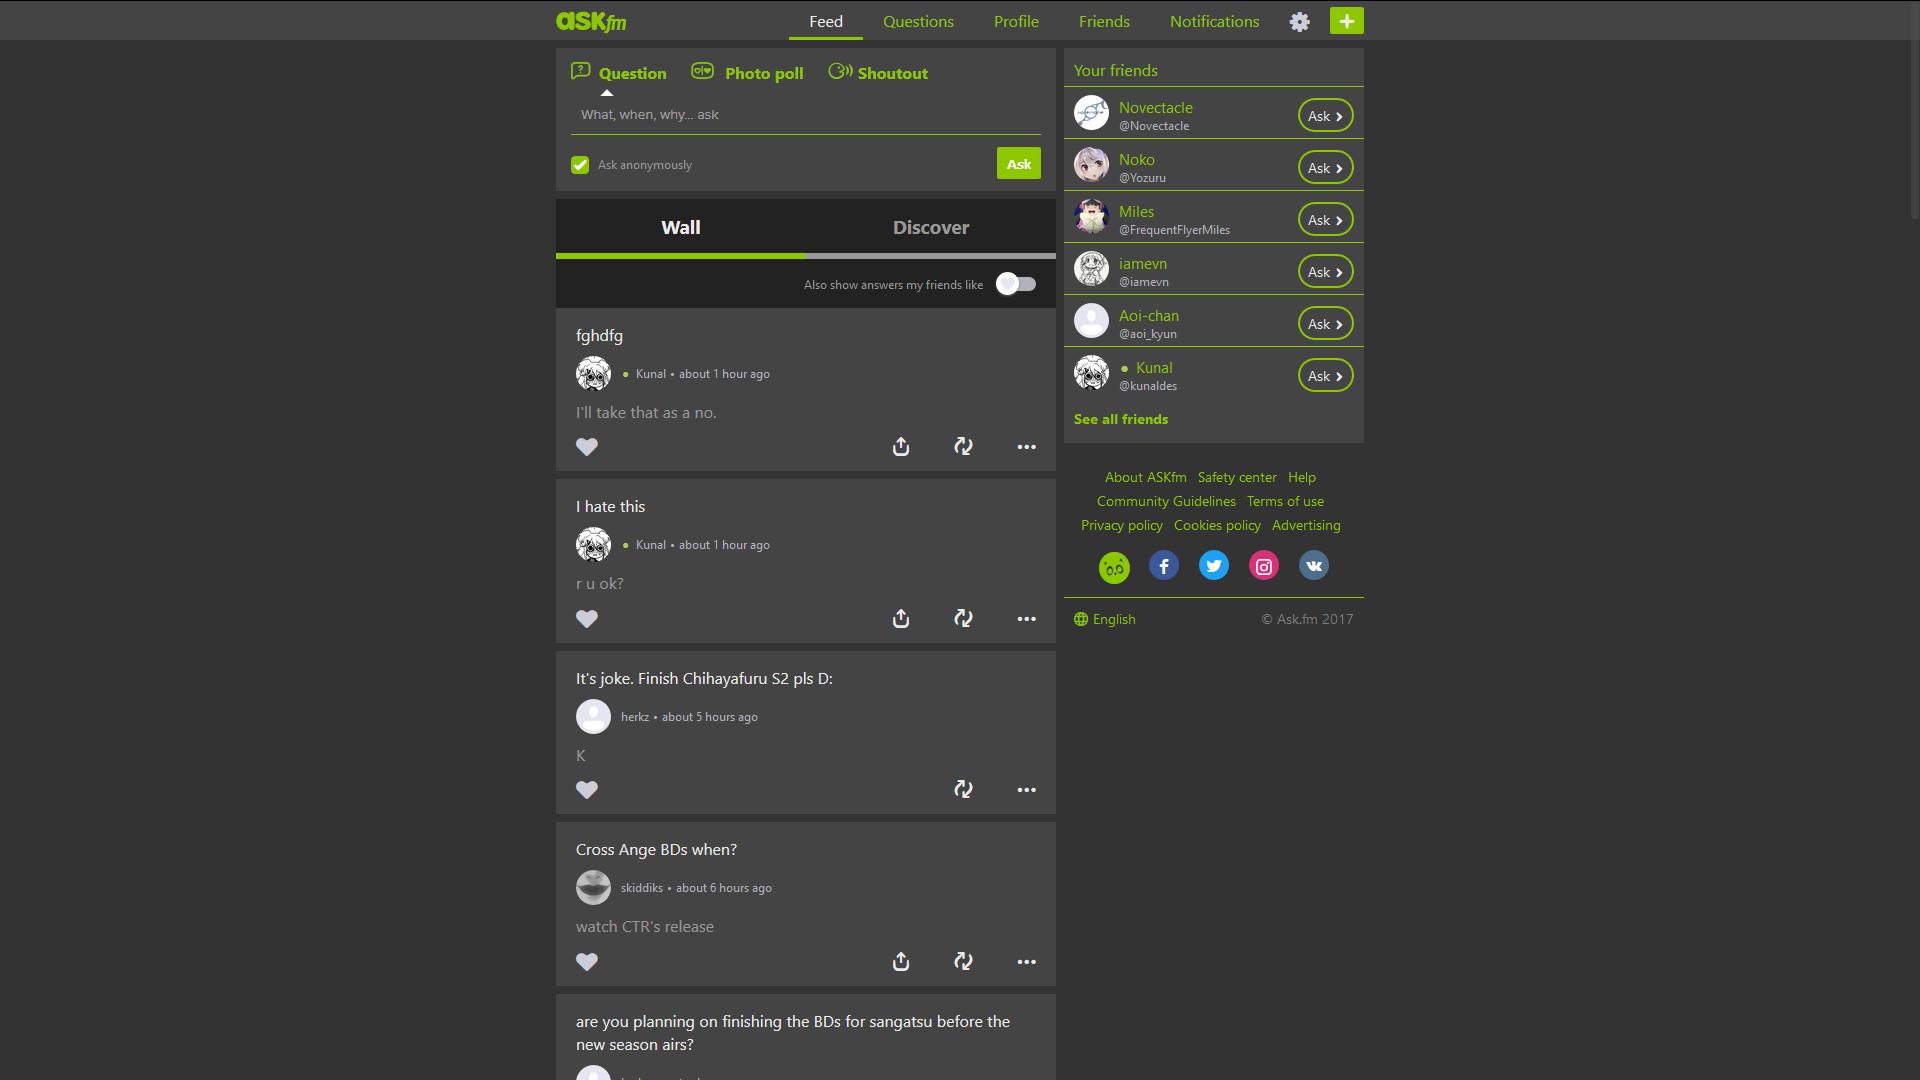Open the settings gear menu
This screenshot has height=1080, width=1920.
tap(1300, 20)
